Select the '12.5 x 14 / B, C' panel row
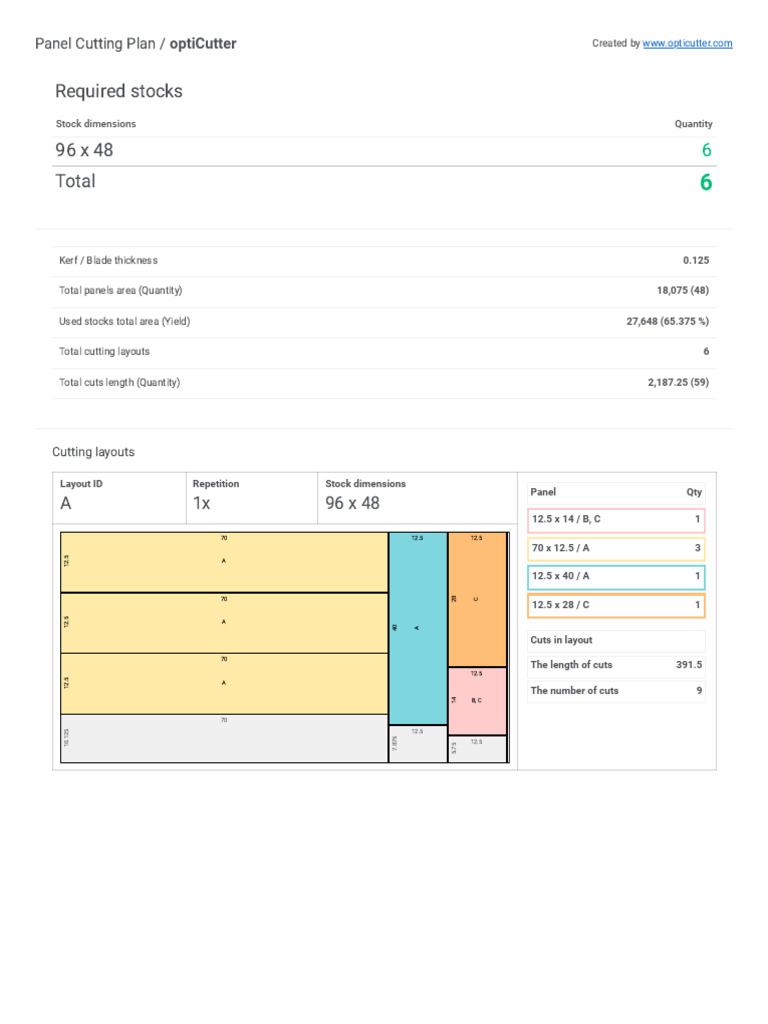 point(616,520)
